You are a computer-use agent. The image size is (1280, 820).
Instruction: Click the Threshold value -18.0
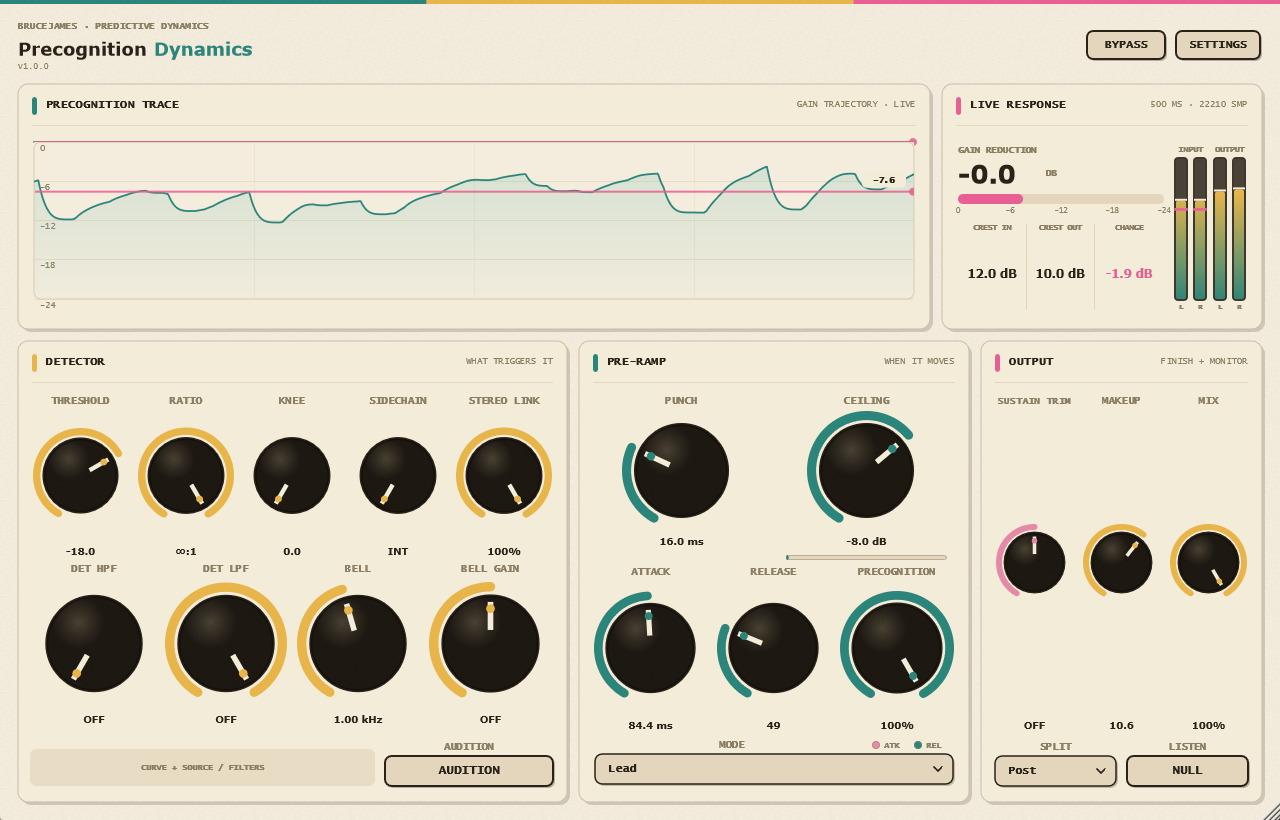click(80, 552)
